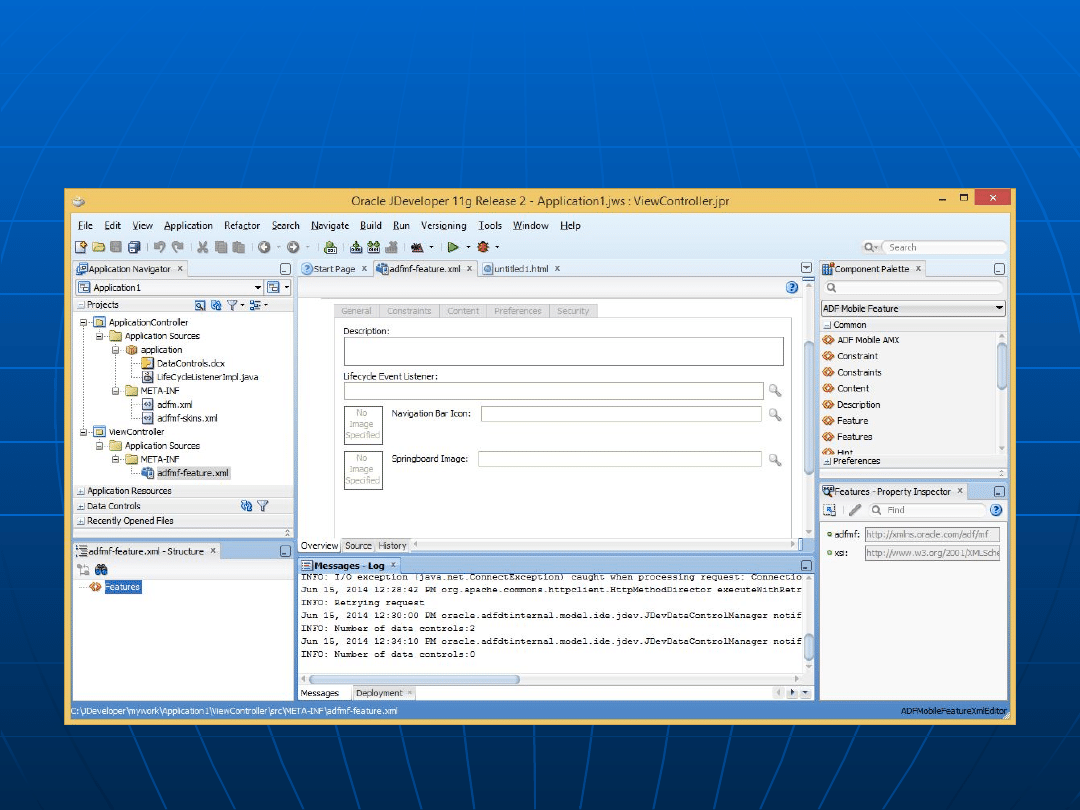Click the green Run arrow icon

[x=453, y=247]
